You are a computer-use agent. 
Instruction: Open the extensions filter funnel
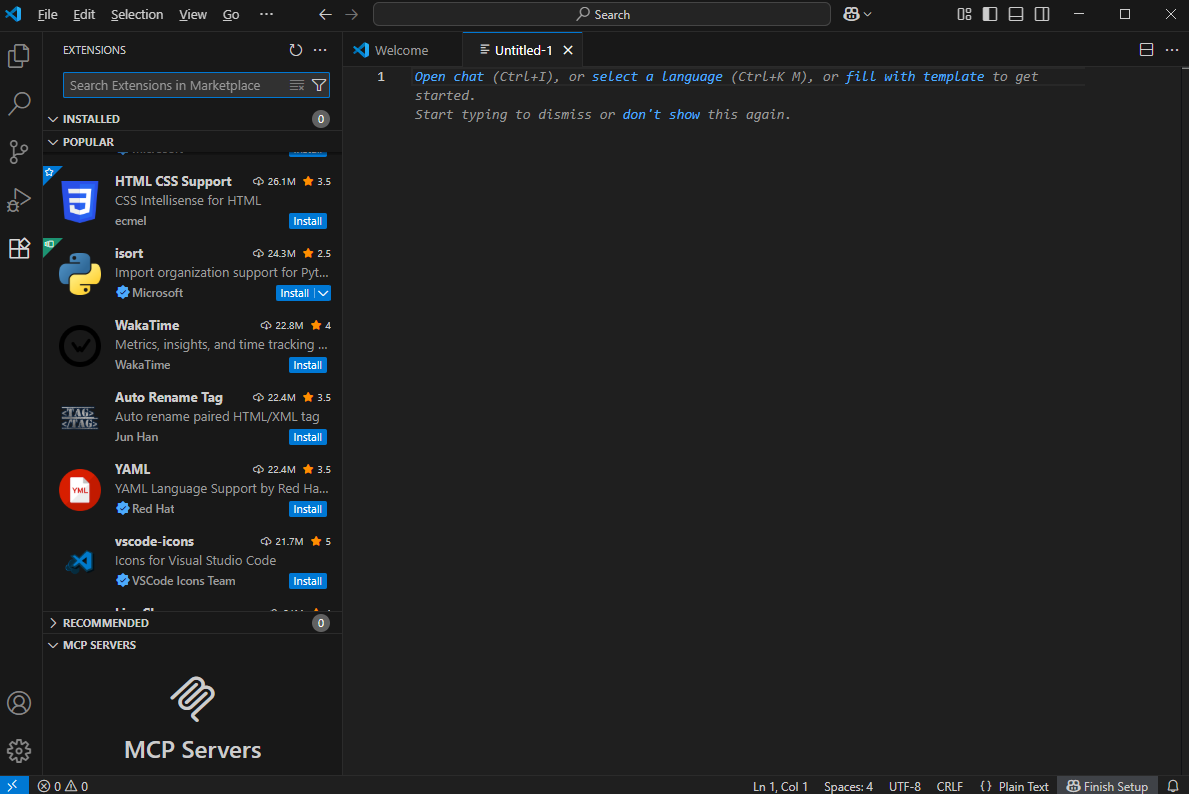319,86
